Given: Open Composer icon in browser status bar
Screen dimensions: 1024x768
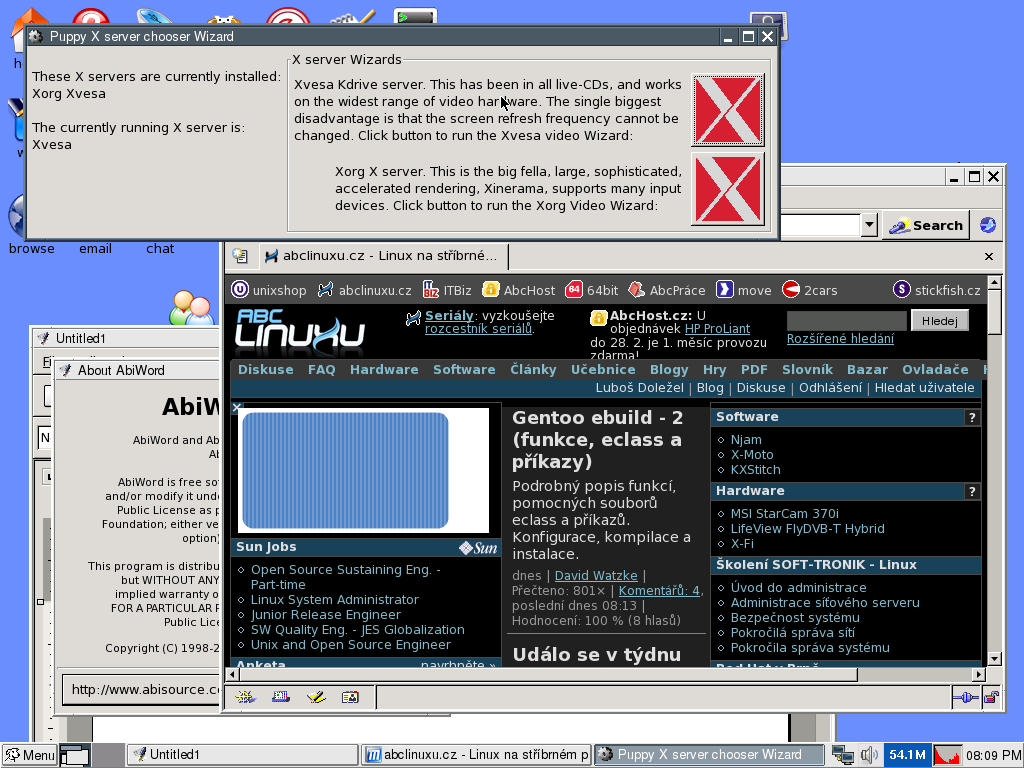Looking at the screenshot, I should click(315, 697).
